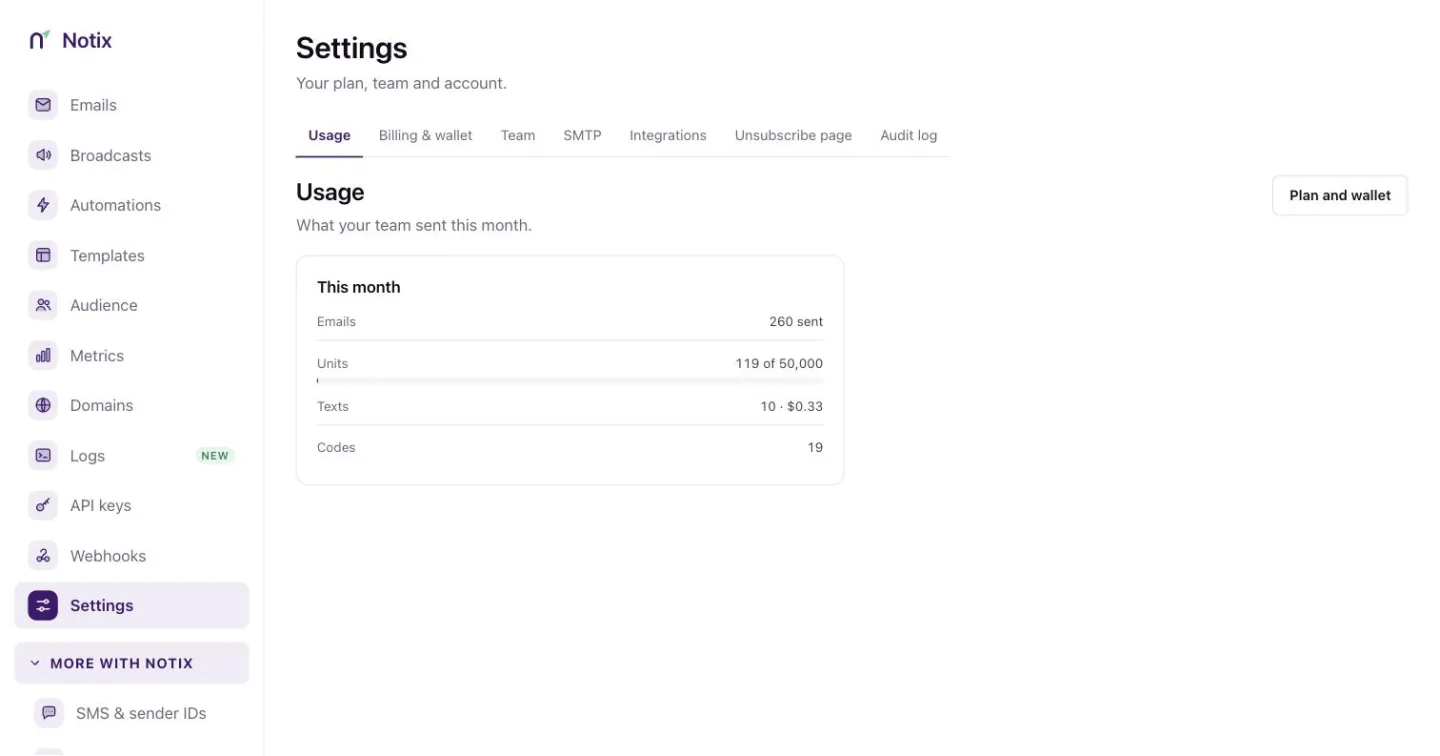Click the Plan and wallet button
Viewport: 1440px width, 756px height.
[x=1340, y=195]
